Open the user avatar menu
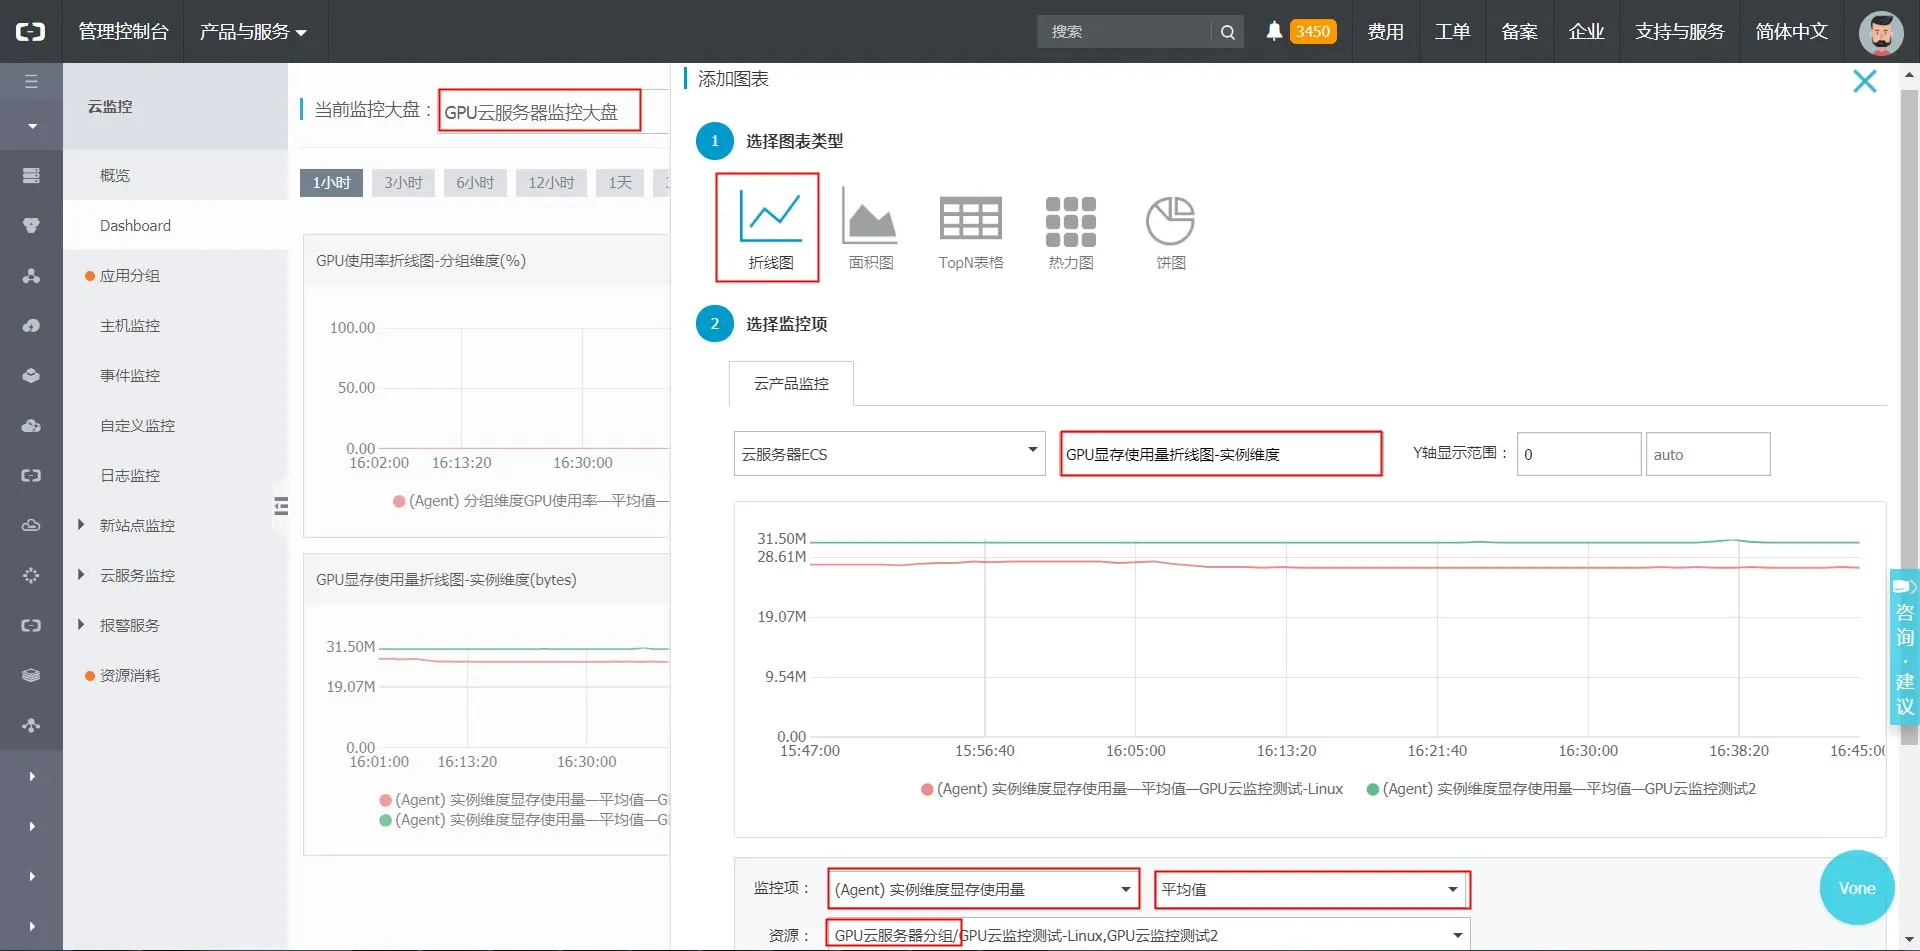 coord(1880,32)
